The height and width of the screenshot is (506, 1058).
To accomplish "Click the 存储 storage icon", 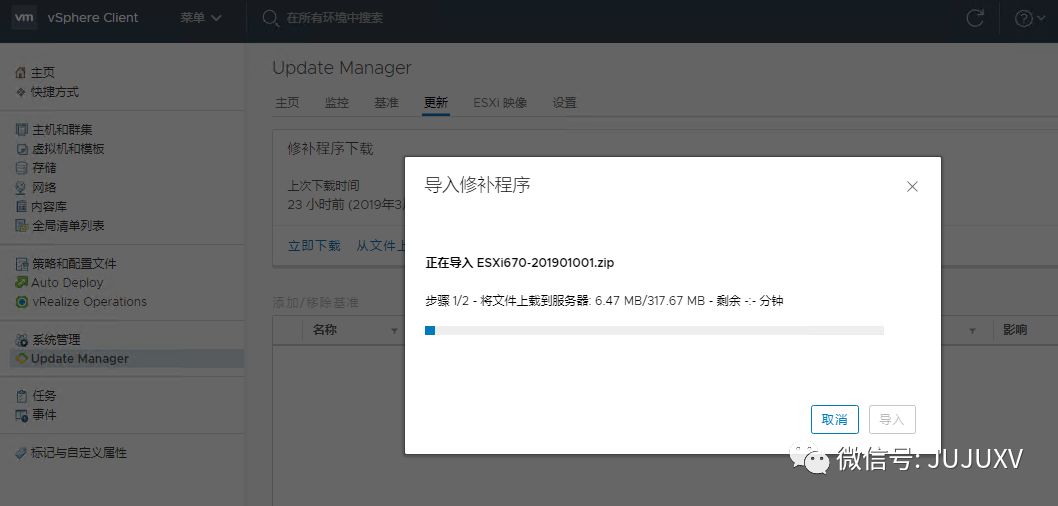I will coord(22,168).
